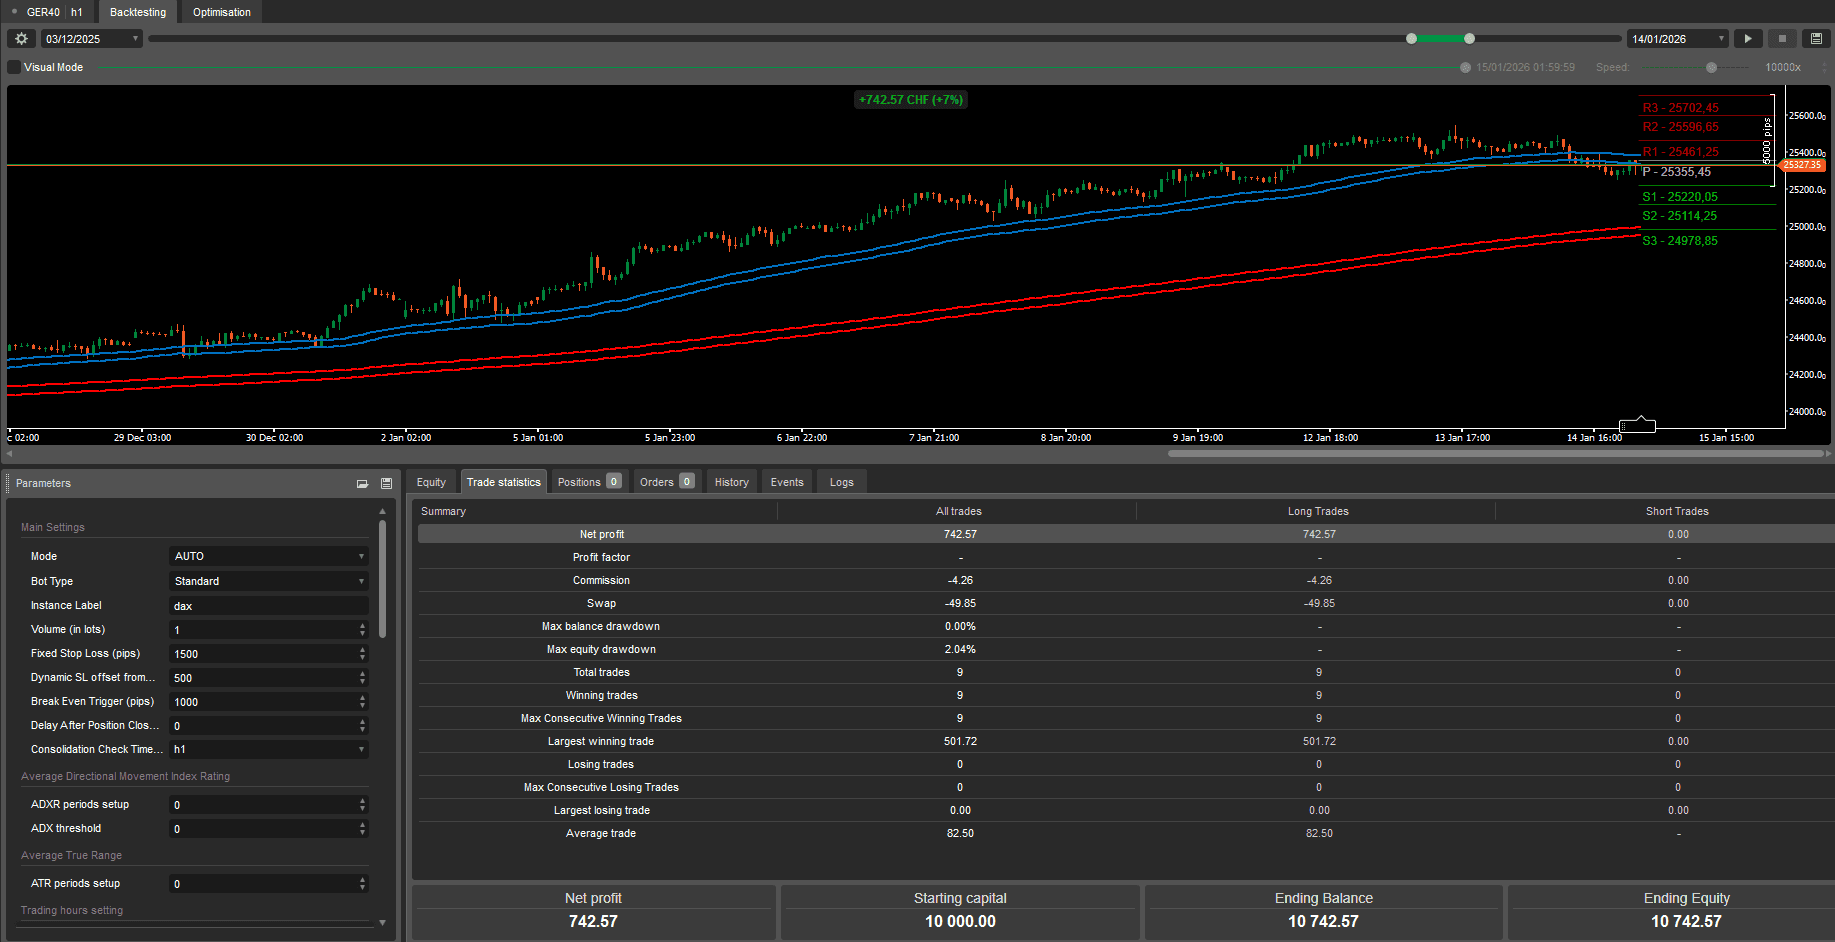Viewport: 1835px width, 942px height.
Task: Open Mode dropdown showing AUTO
Action: tap(269, 556)
